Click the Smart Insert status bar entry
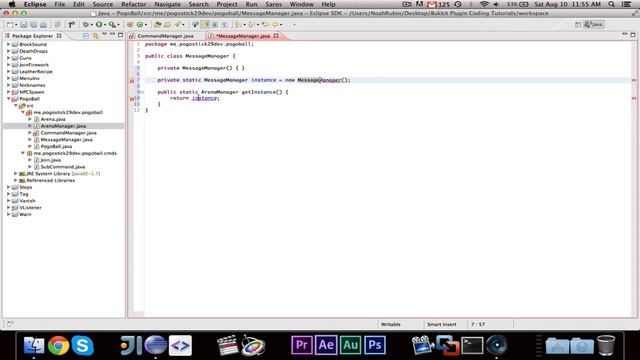 click(x=441, y=324)
